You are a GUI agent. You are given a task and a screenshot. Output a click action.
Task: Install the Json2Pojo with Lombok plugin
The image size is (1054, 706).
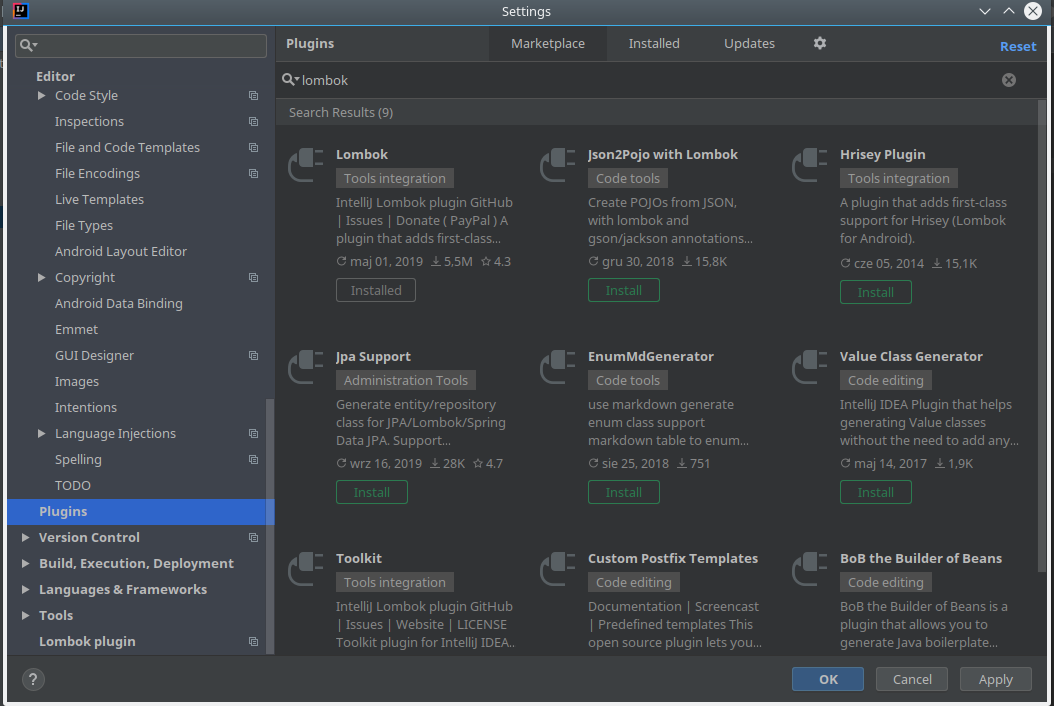point(624,290)
